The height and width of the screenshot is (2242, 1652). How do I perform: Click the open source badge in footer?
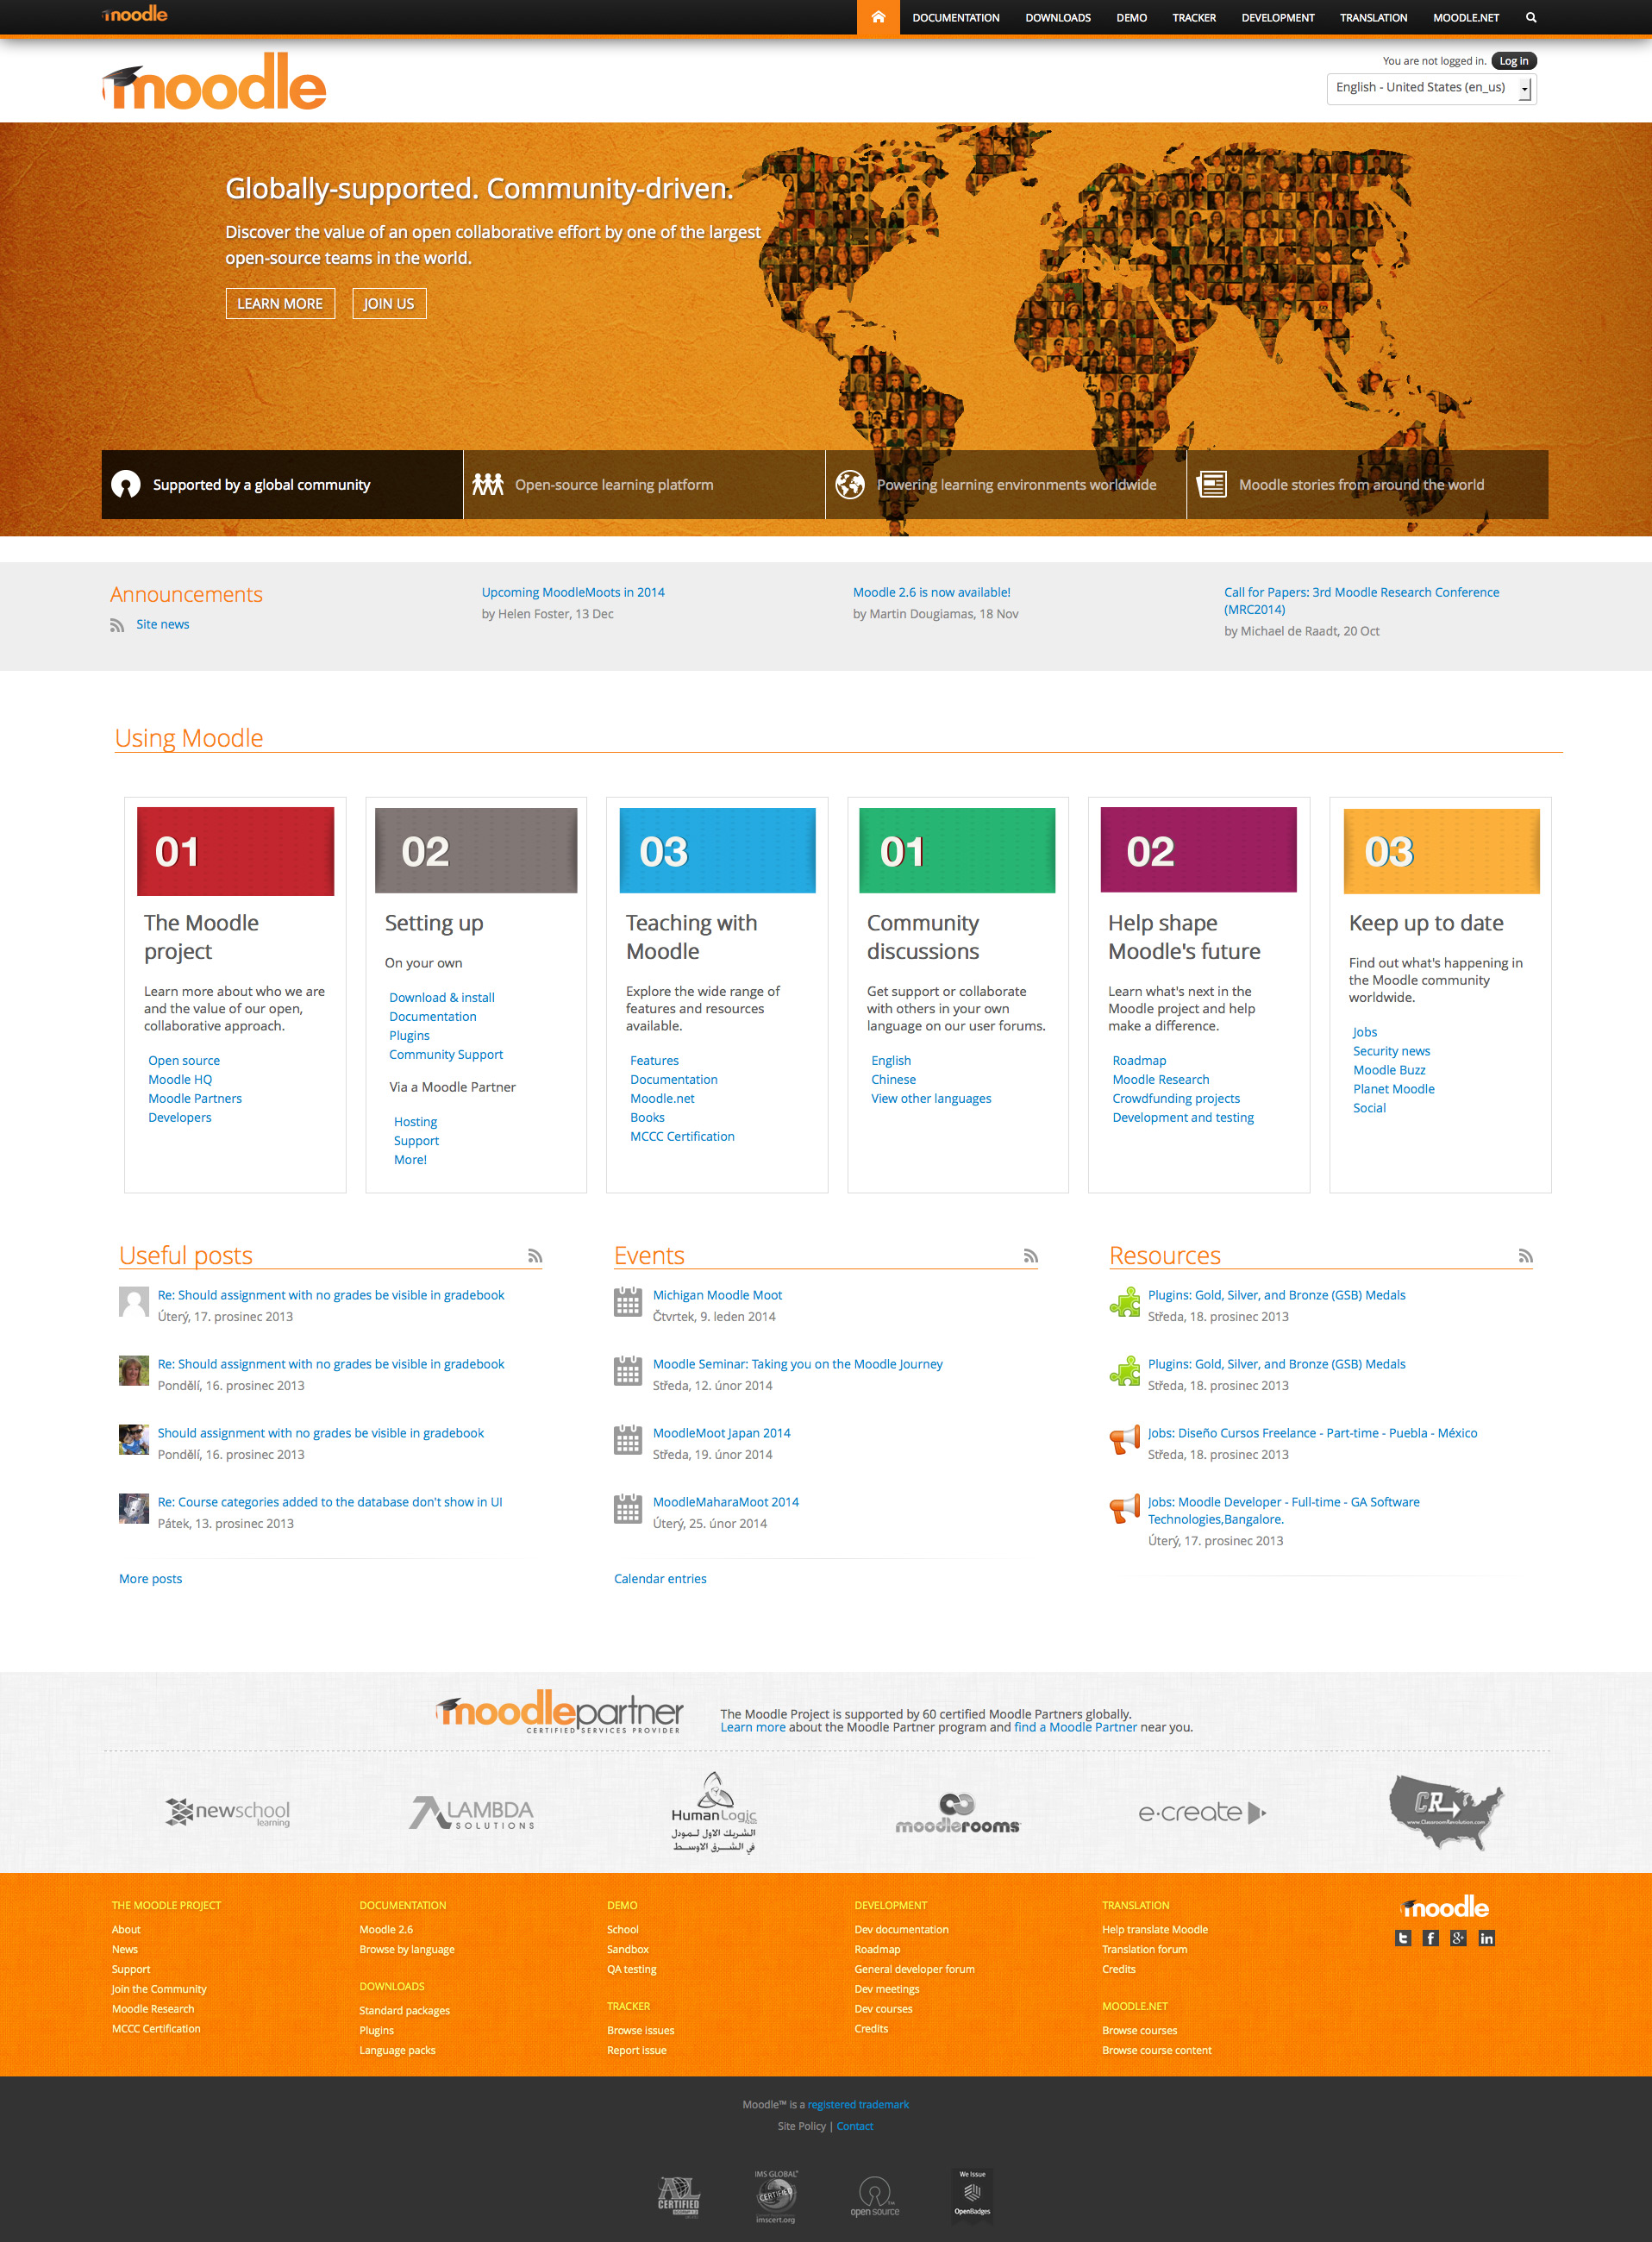(x=875, y=2197)
